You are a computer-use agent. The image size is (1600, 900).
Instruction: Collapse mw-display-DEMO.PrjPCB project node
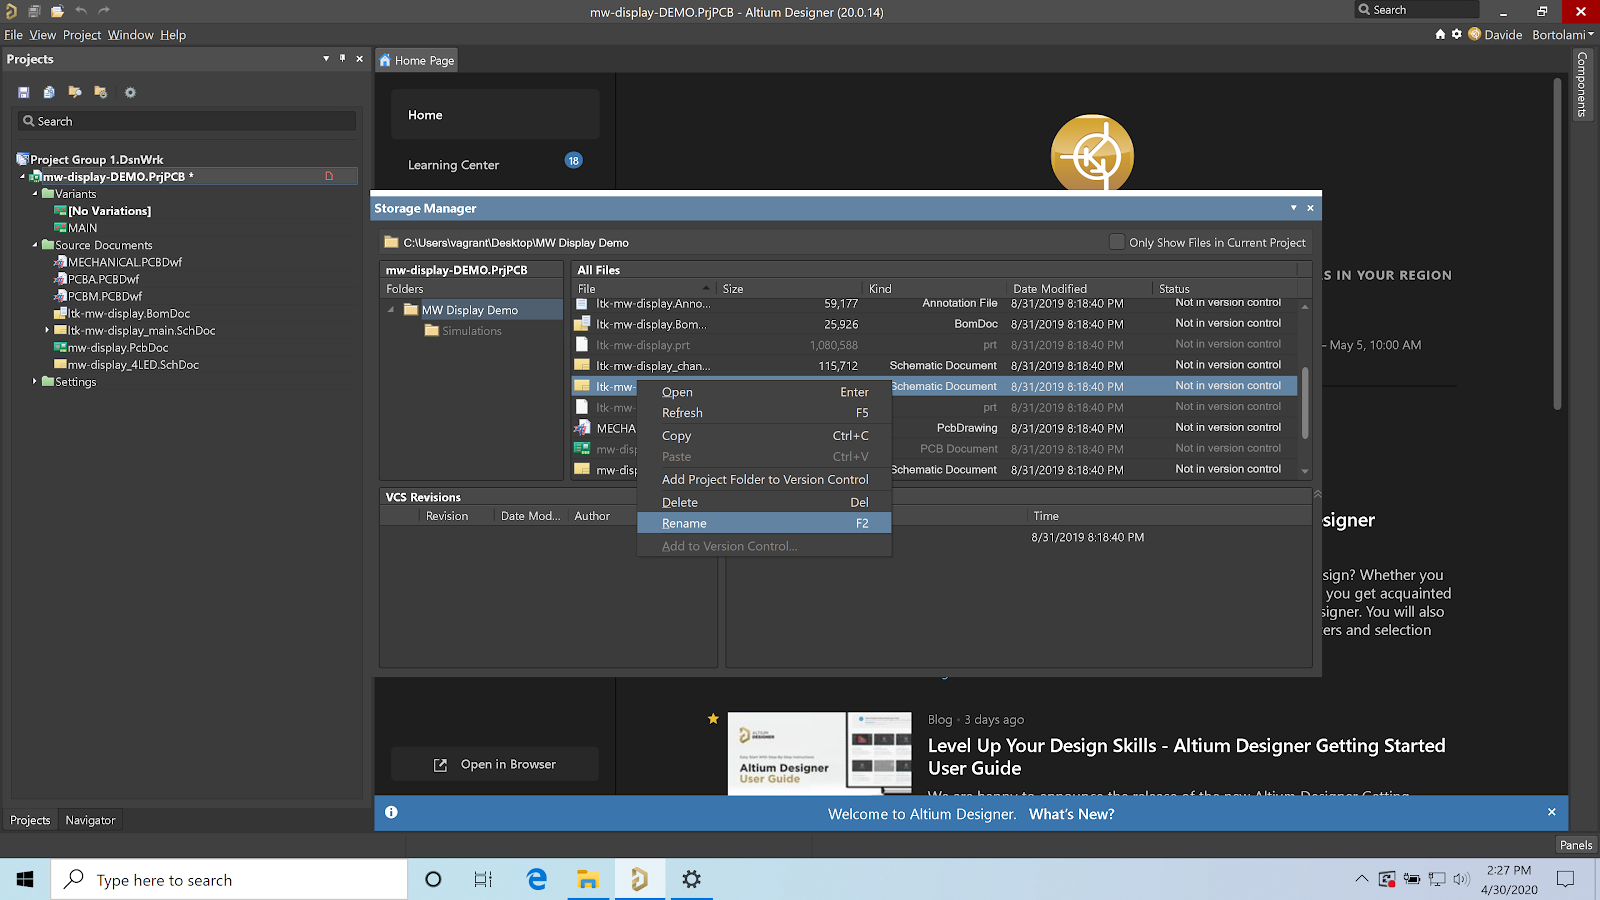coord(23,177)
